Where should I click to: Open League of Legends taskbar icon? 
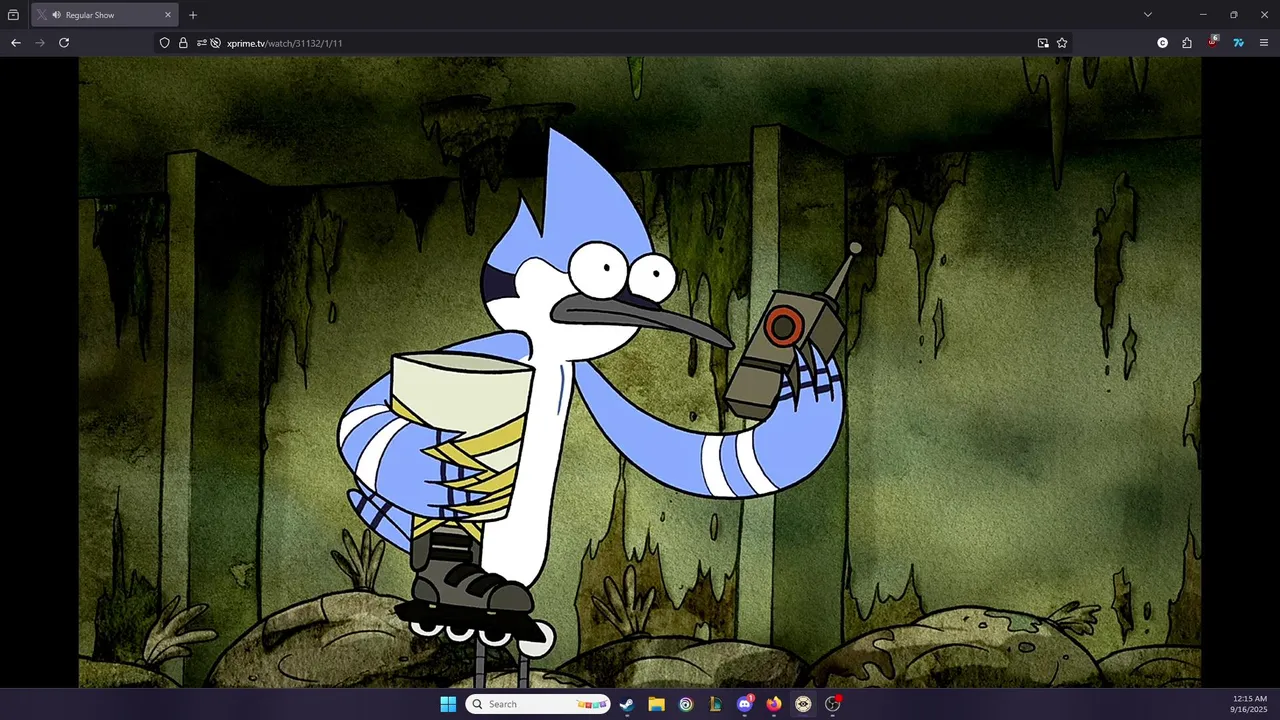[x=715, y=704]
